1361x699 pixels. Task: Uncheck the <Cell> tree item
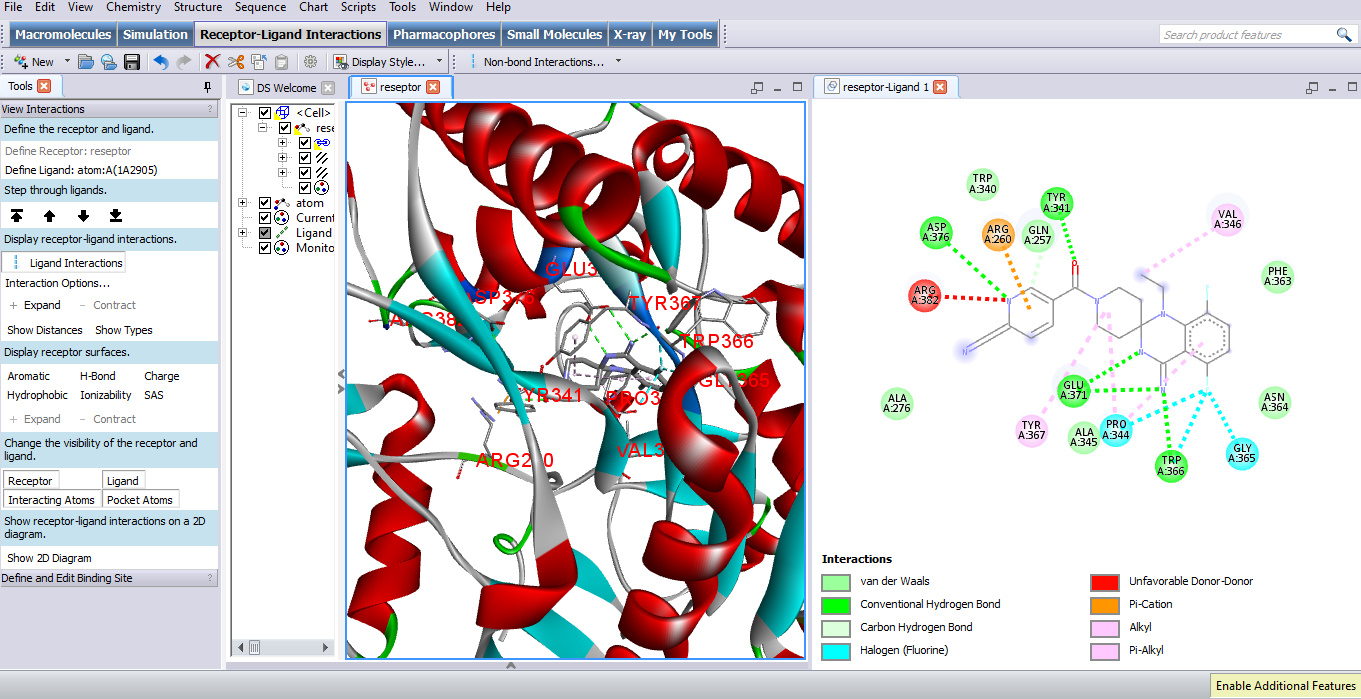click(x=264, y=113)
